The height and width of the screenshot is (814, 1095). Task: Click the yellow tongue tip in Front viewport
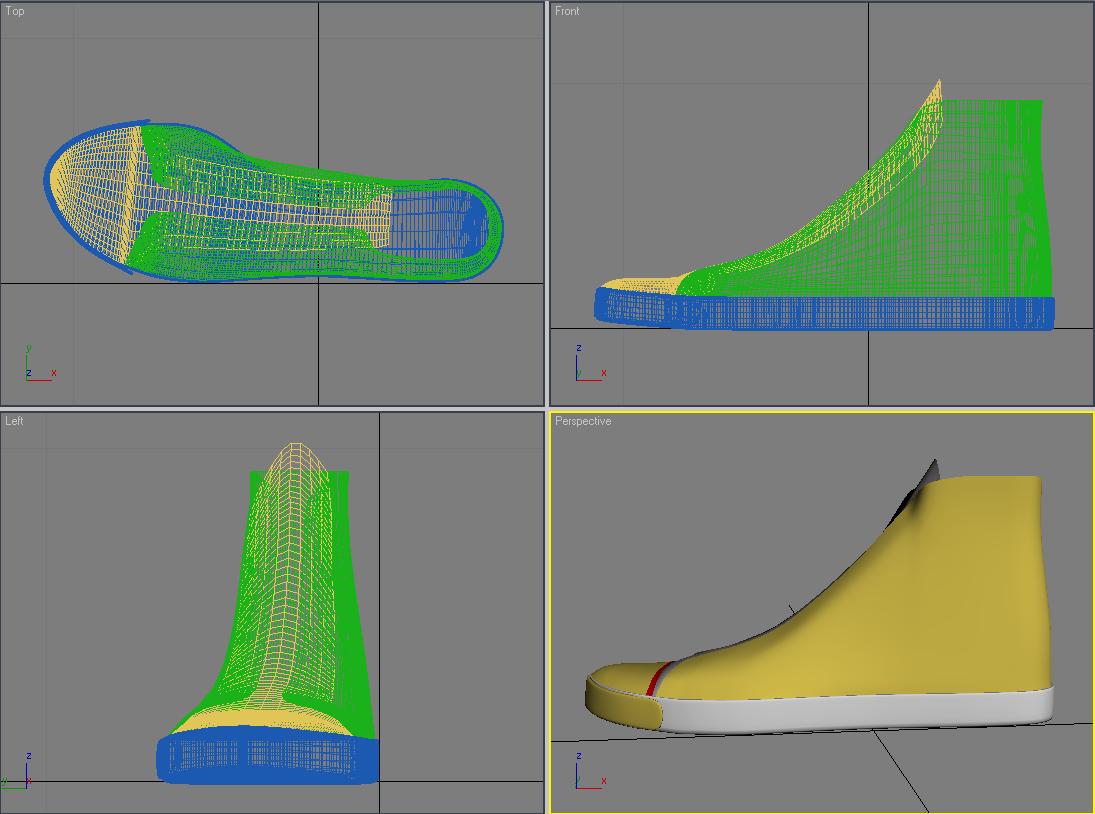tap(936, 95)
